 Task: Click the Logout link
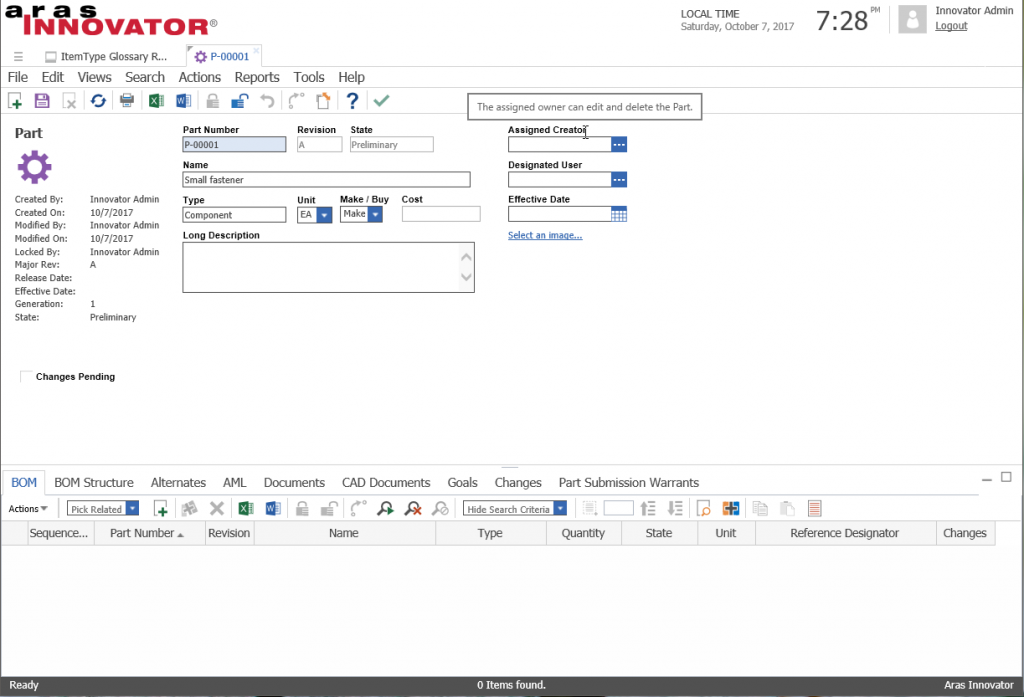click(951, 26)
